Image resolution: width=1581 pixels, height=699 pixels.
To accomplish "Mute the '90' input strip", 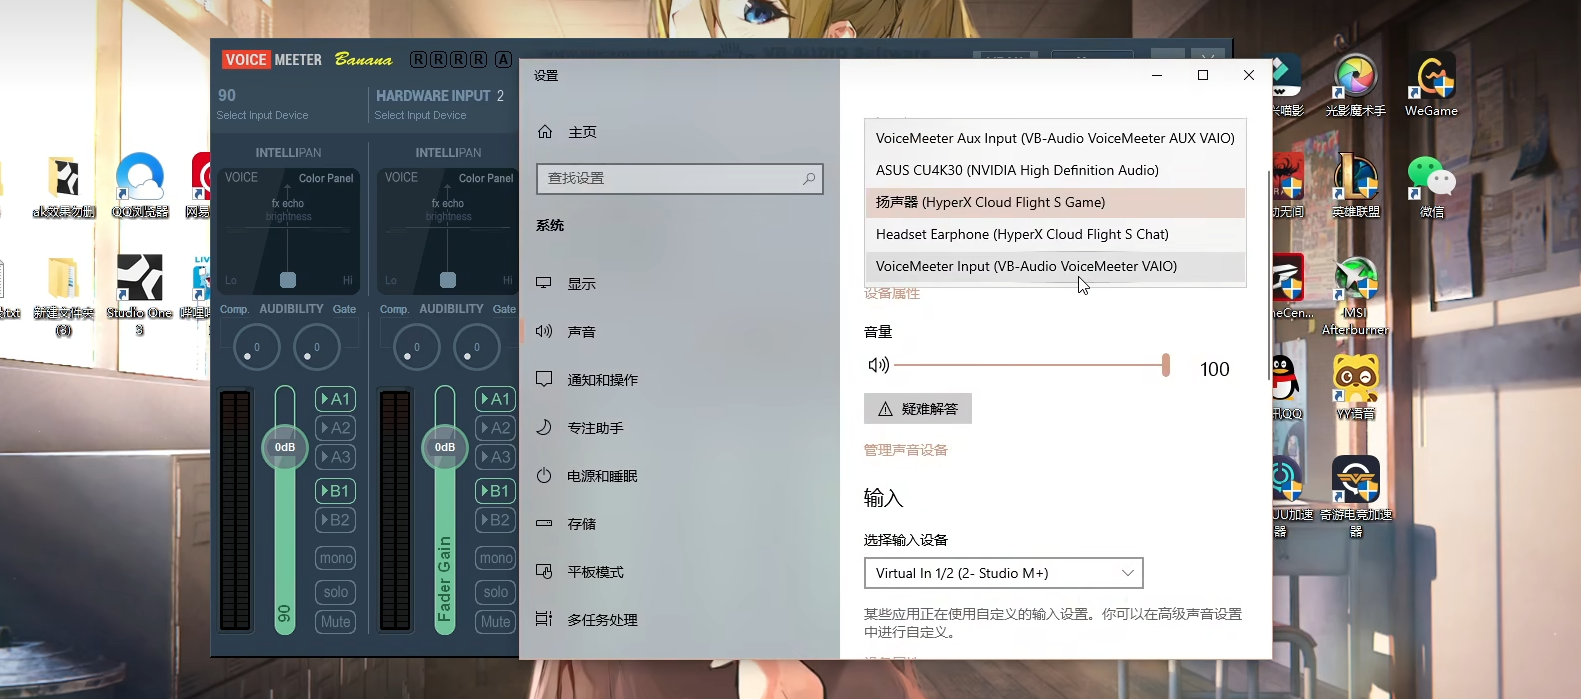I will (x=336, y=622).
